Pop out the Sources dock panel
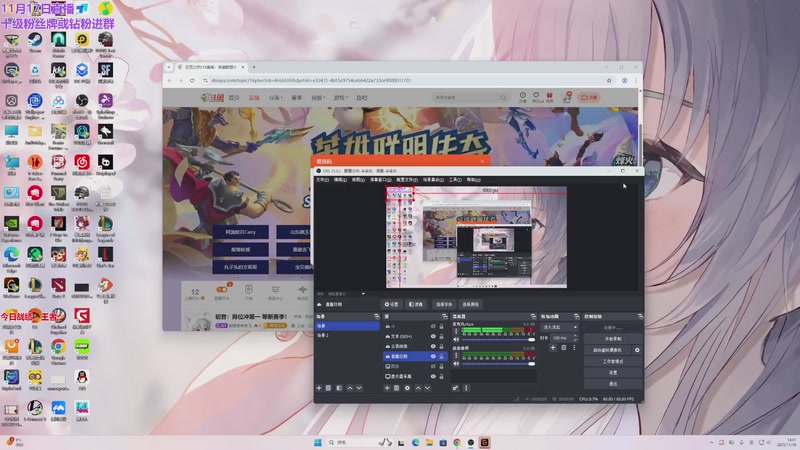 click(444, 317)
